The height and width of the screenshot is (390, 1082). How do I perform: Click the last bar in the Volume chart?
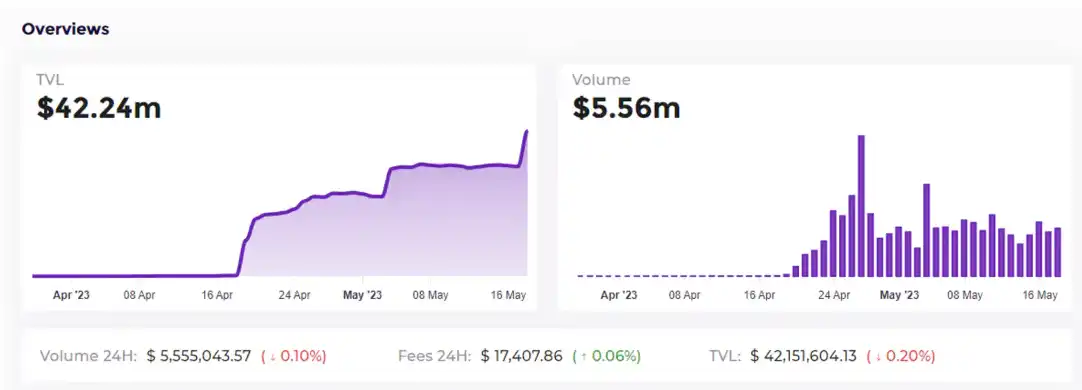[x=1057, y=252]
